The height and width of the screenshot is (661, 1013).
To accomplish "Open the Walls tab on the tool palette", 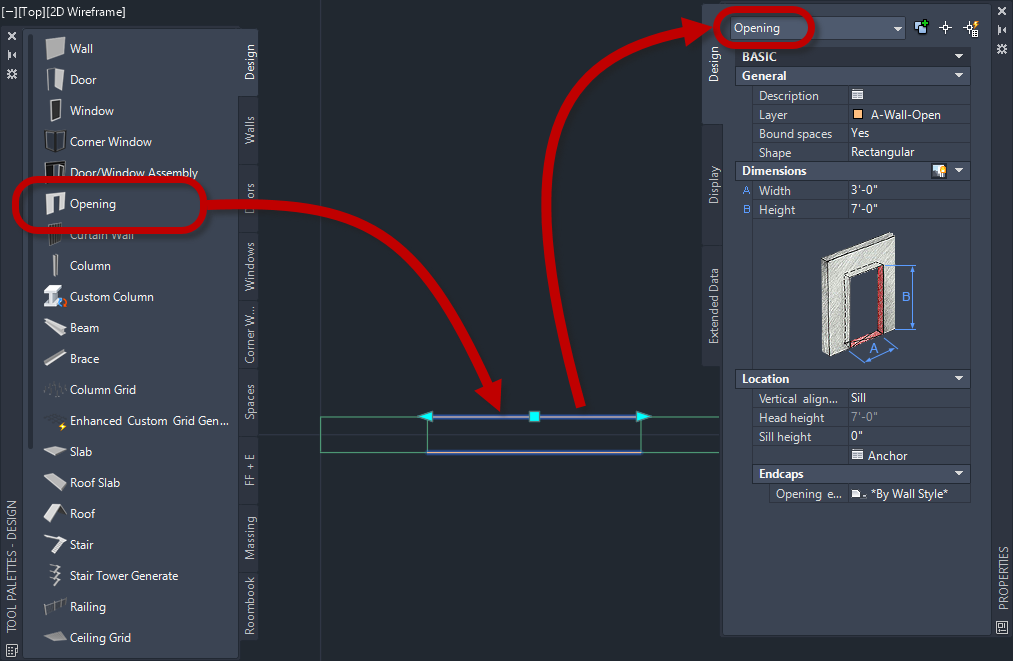I will tap(248, 131).
